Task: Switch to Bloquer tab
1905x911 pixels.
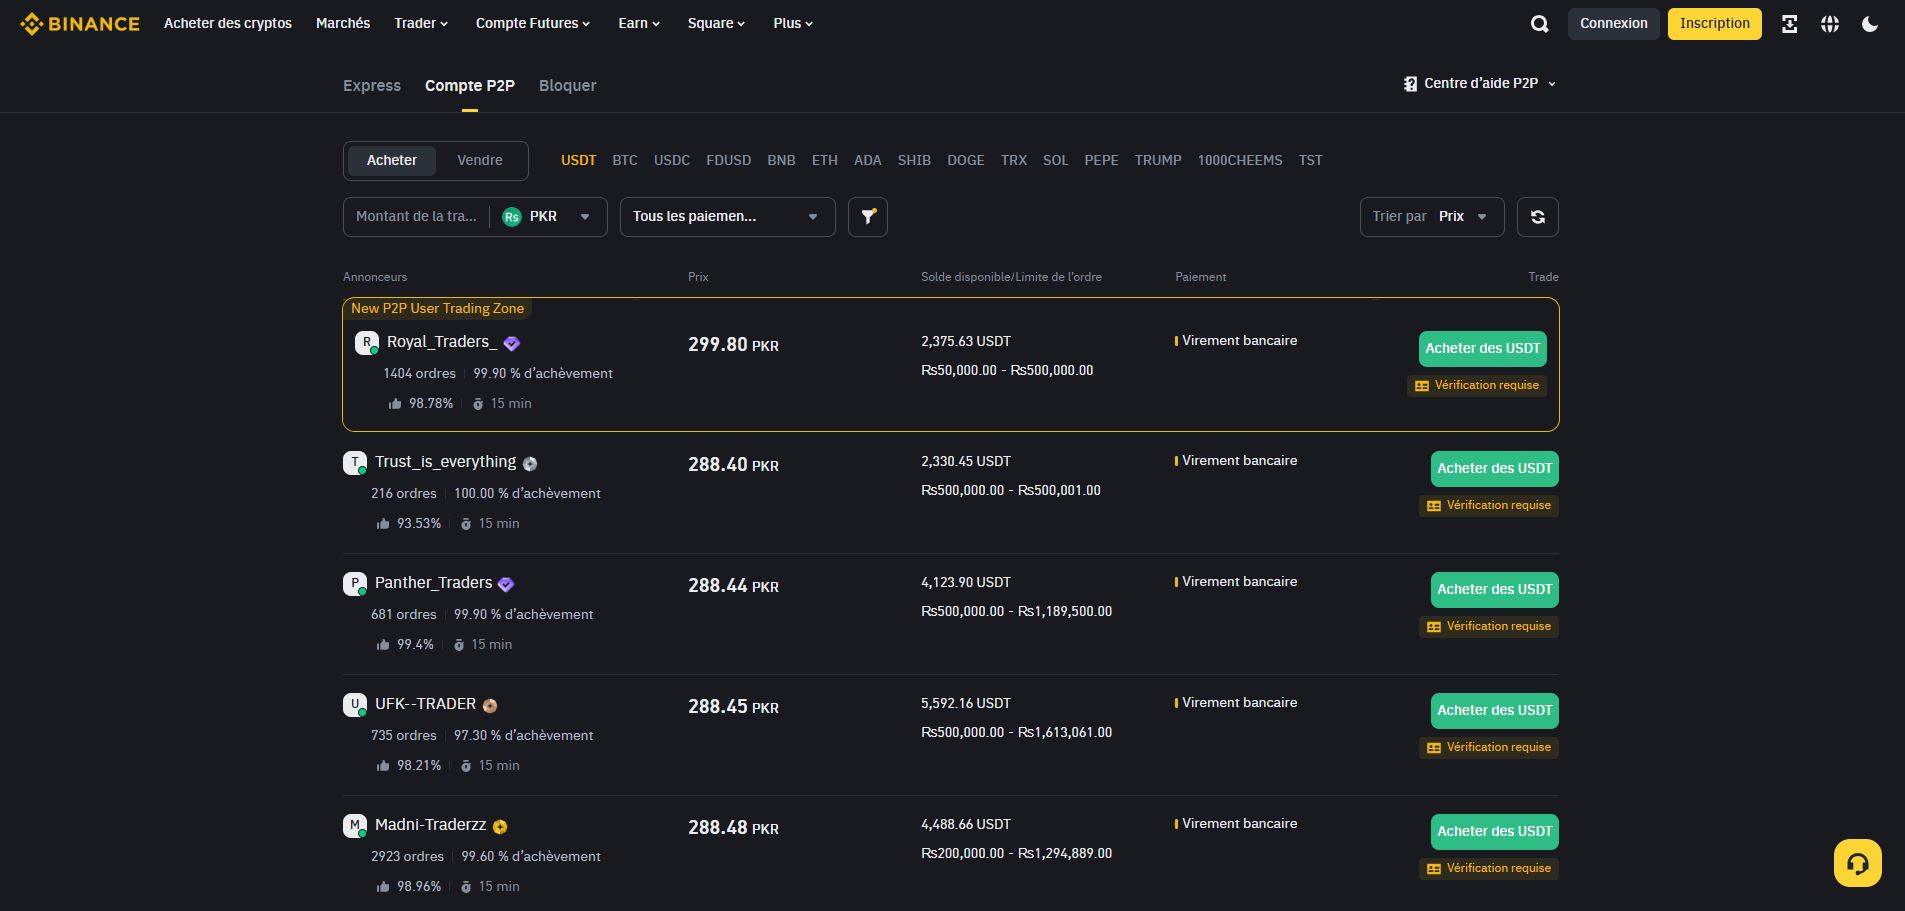Action: (x=568, y=86)
